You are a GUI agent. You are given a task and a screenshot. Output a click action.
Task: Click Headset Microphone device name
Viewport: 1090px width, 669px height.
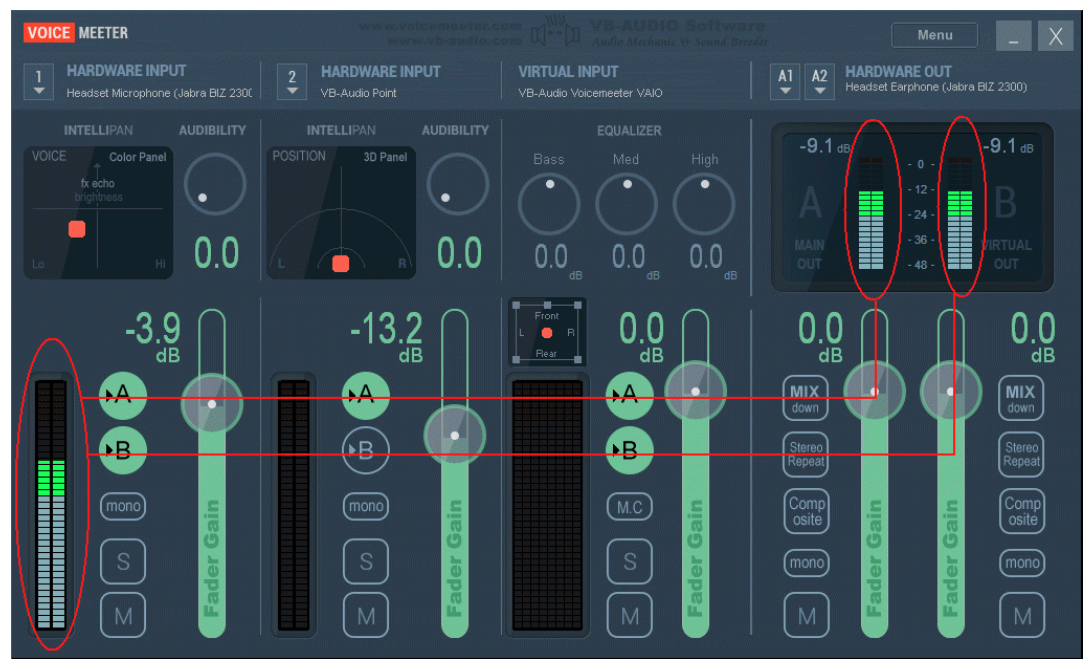(159, 92)
